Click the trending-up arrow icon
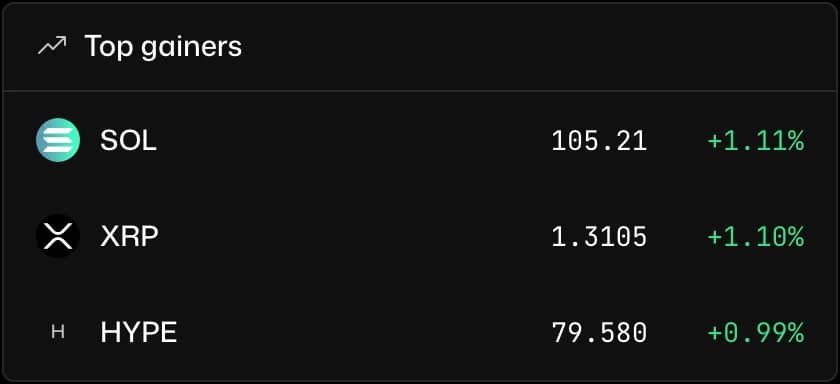Screen dimensions: 840x384 pyautogui.click(x=52, y=46)
